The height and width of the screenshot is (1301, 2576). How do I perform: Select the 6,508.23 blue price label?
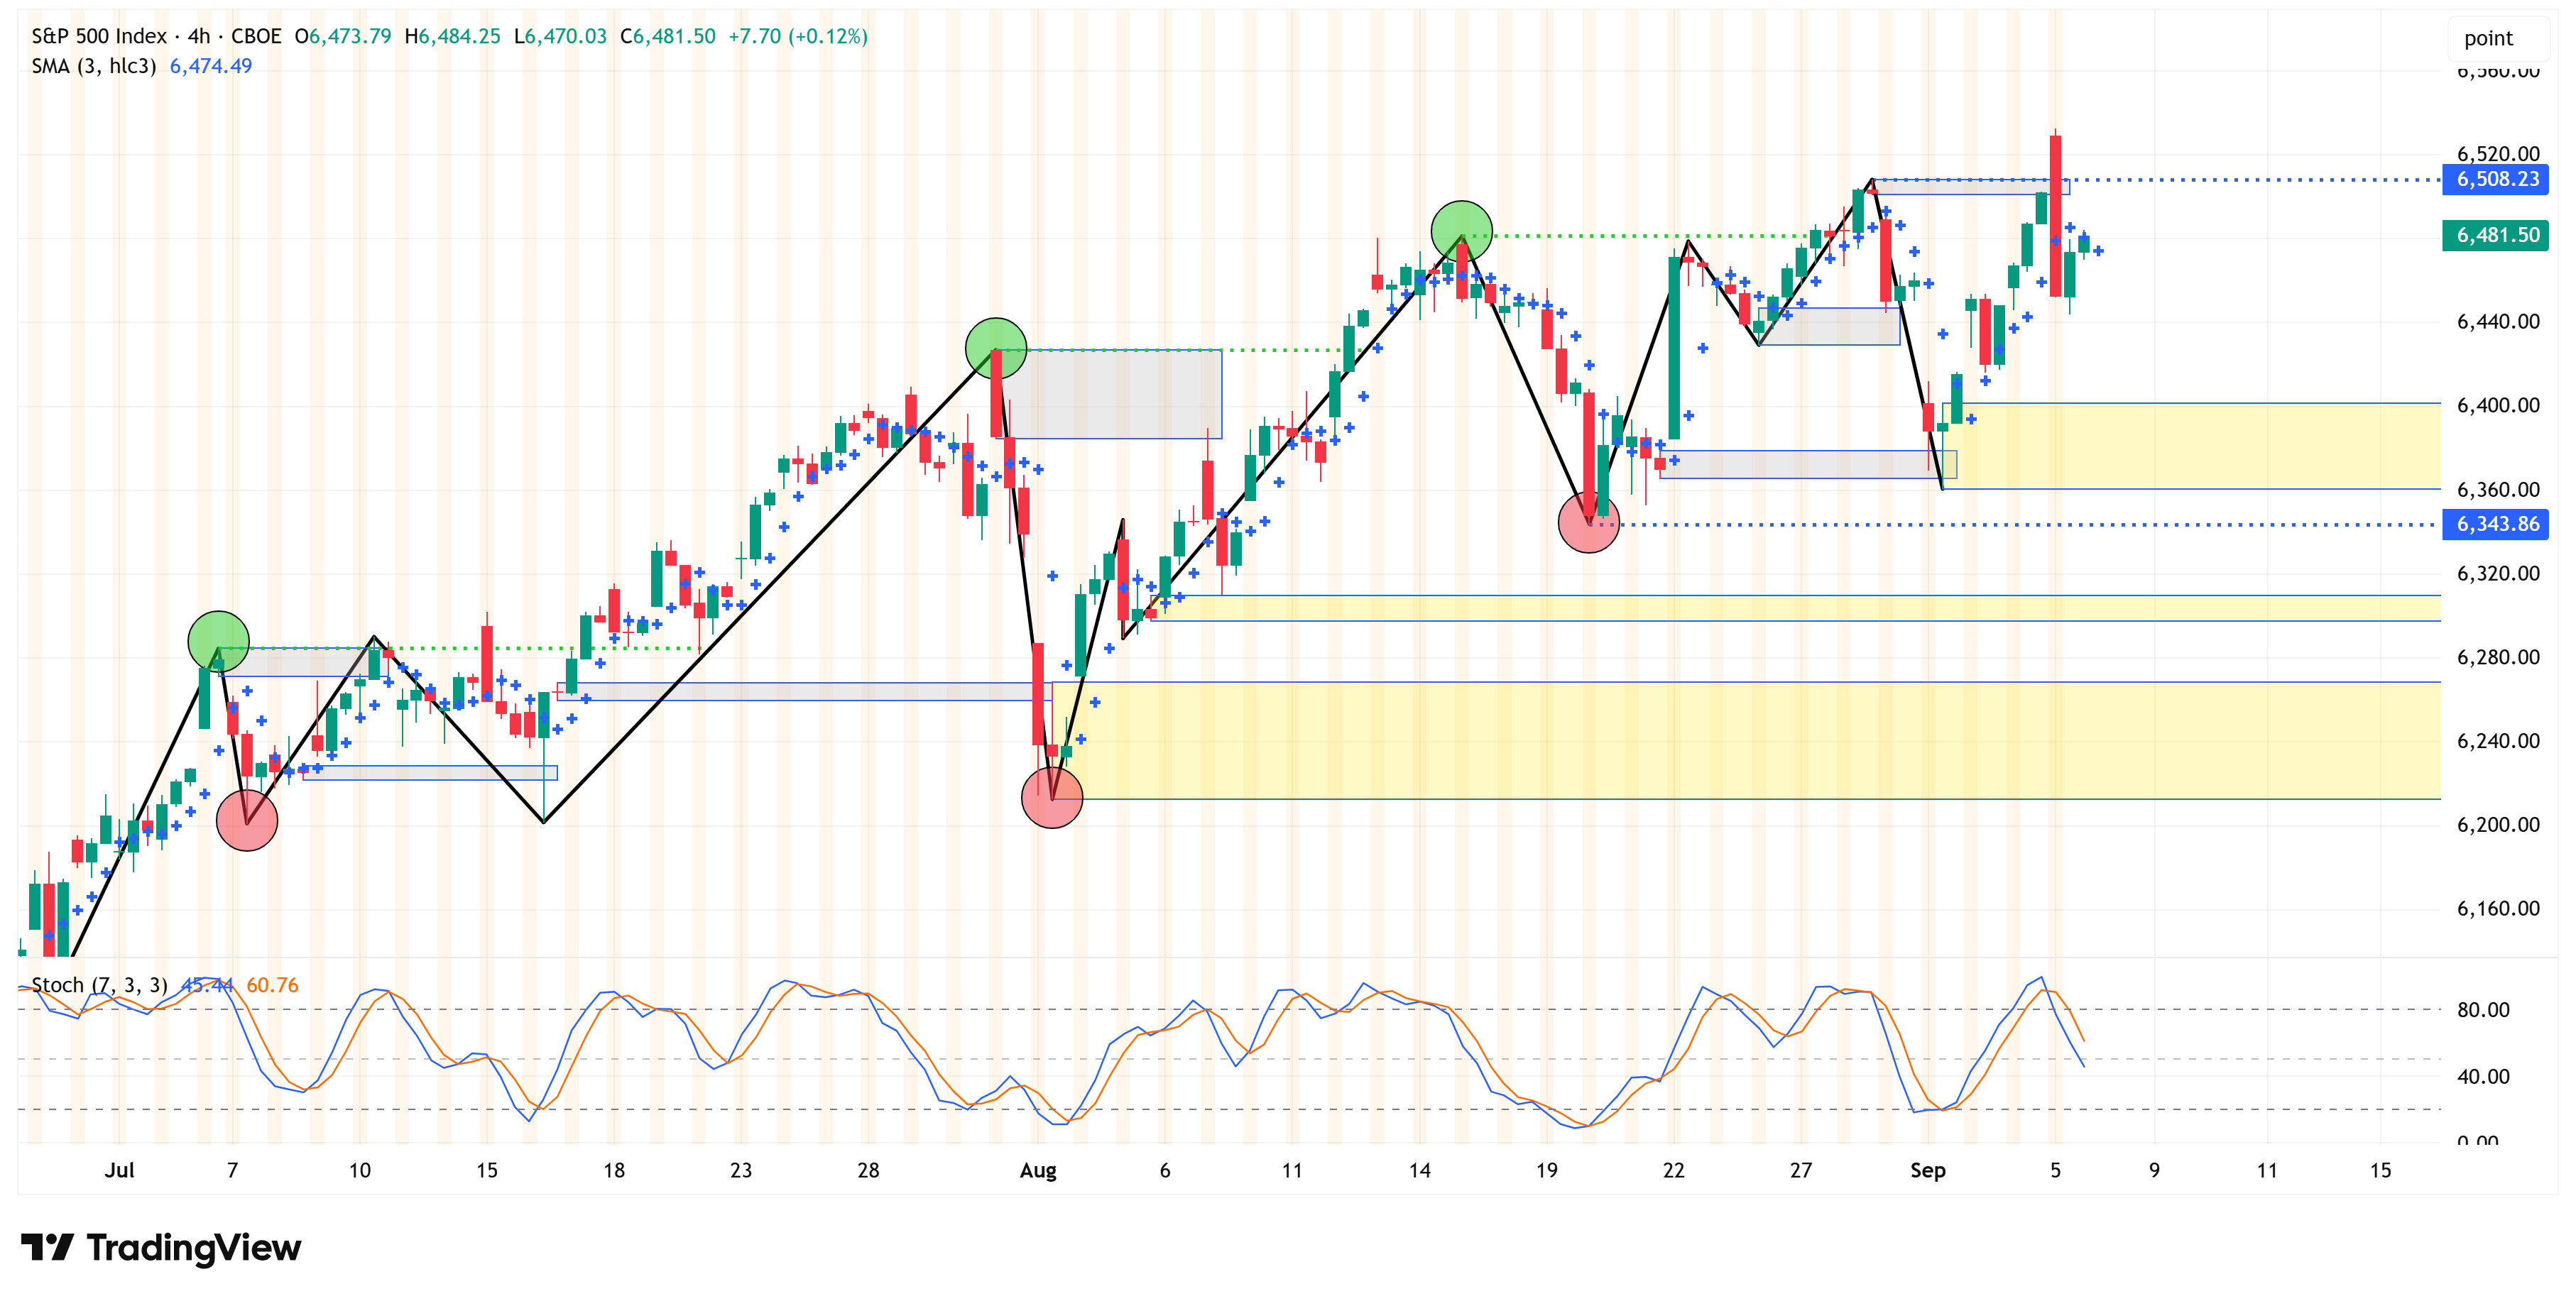(2496, 180)
